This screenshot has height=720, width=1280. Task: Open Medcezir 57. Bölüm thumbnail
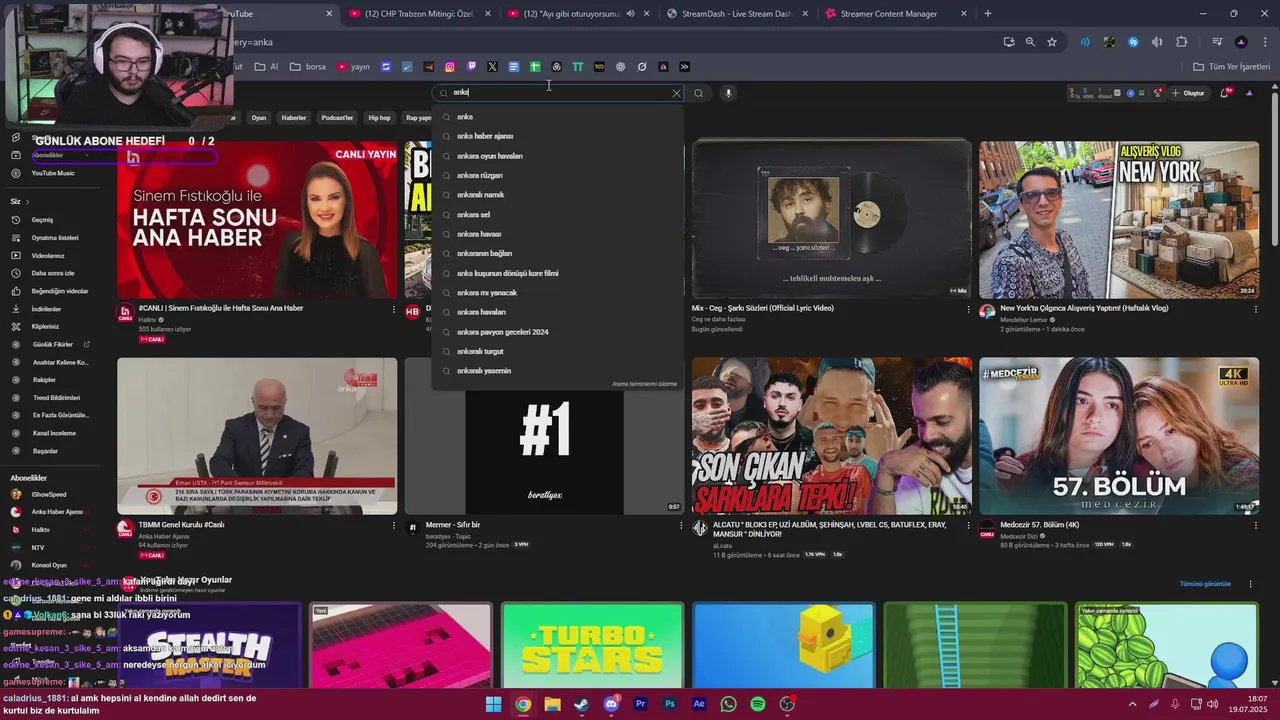click(1119, 436)
